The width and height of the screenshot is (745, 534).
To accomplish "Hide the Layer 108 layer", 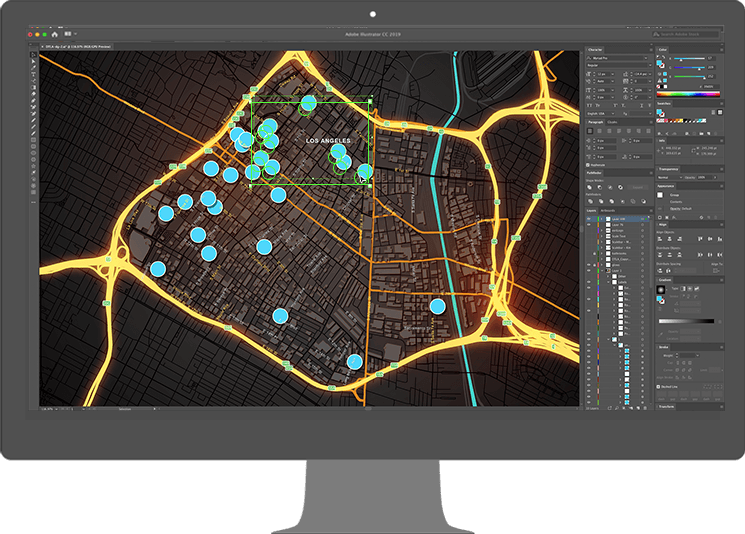I will coord(589,219).
